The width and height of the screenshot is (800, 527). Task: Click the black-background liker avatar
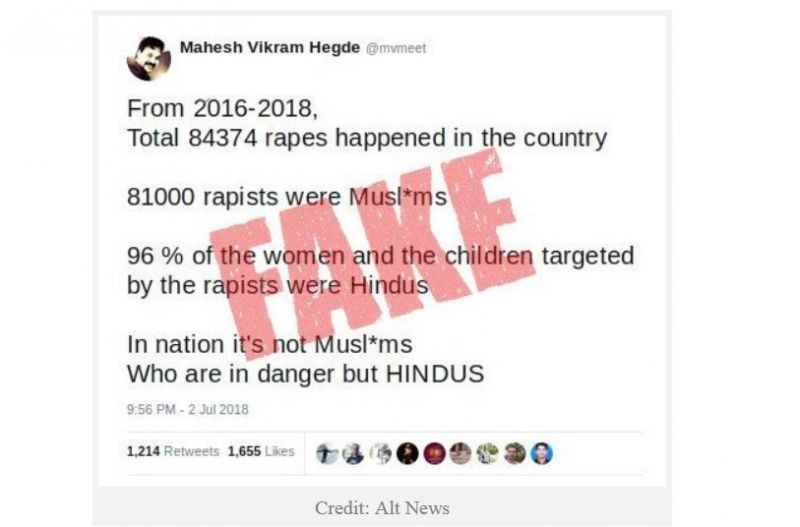(x=407, y=453)
